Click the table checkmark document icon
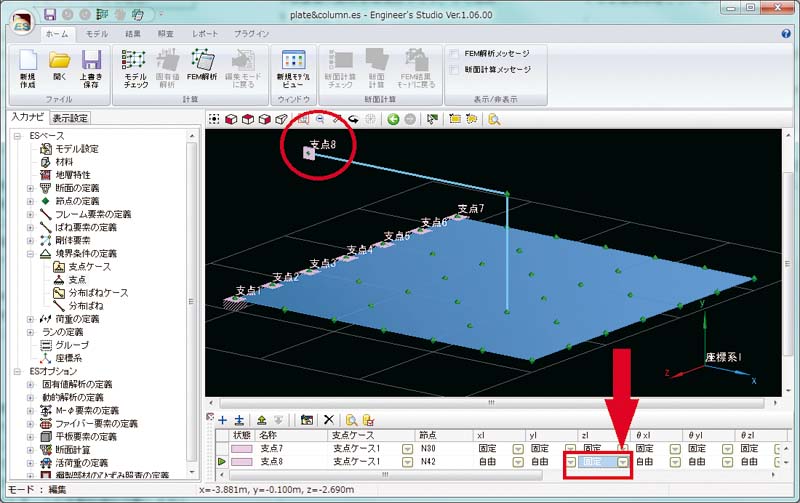The height and width of the screenshot is (503, 800). click(368, 420)
